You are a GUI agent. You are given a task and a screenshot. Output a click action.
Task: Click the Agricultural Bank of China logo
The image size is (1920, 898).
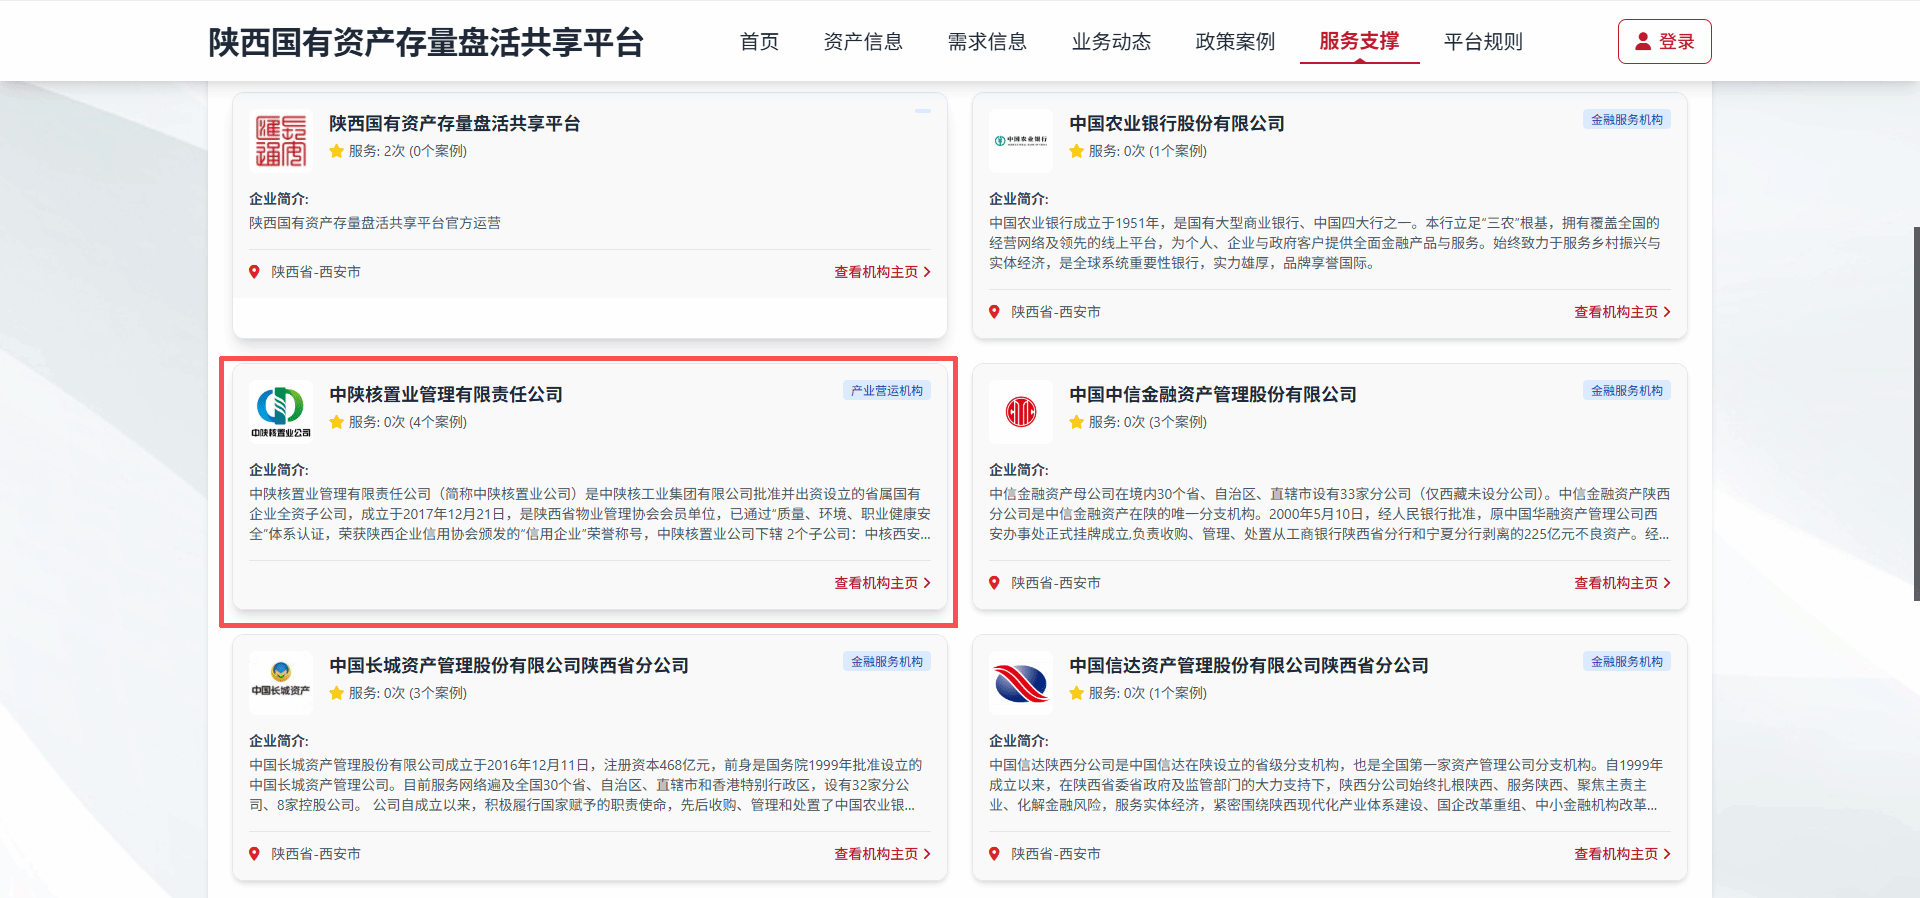click(x=1020, y=141)
